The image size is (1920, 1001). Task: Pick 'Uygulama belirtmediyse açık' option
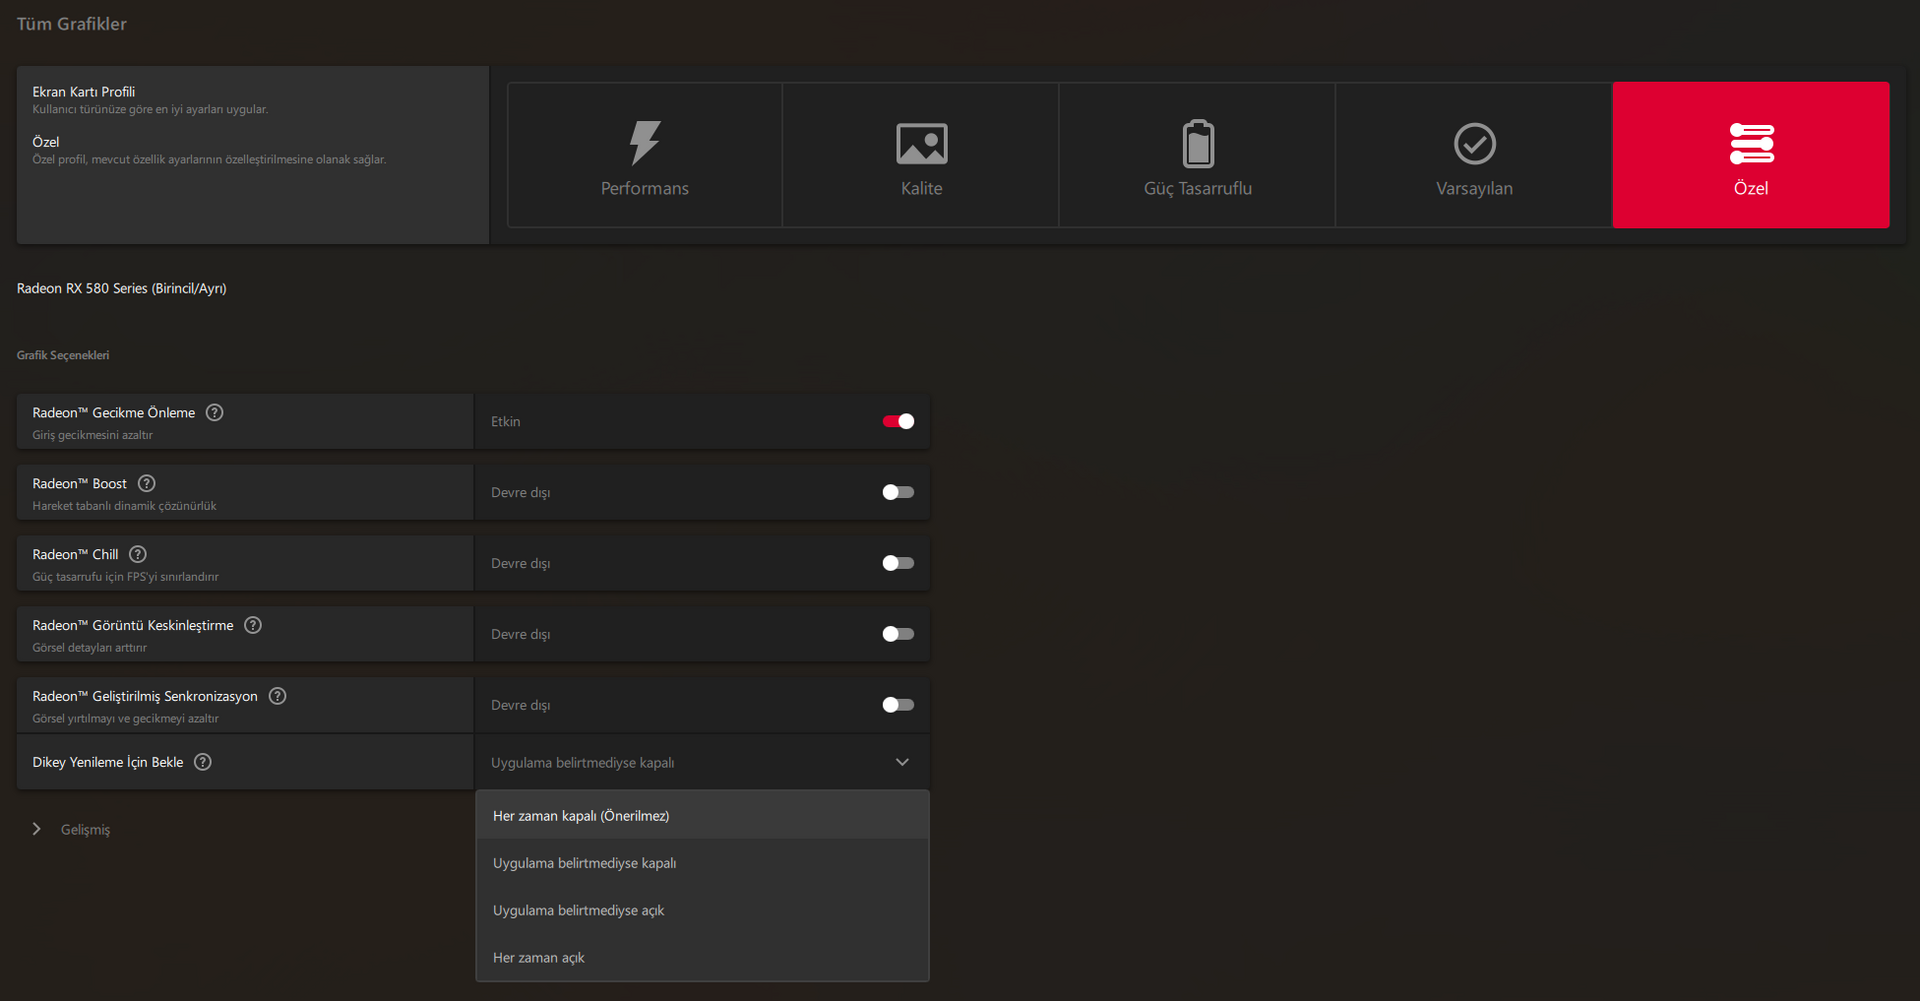click(x=702, y=910)
